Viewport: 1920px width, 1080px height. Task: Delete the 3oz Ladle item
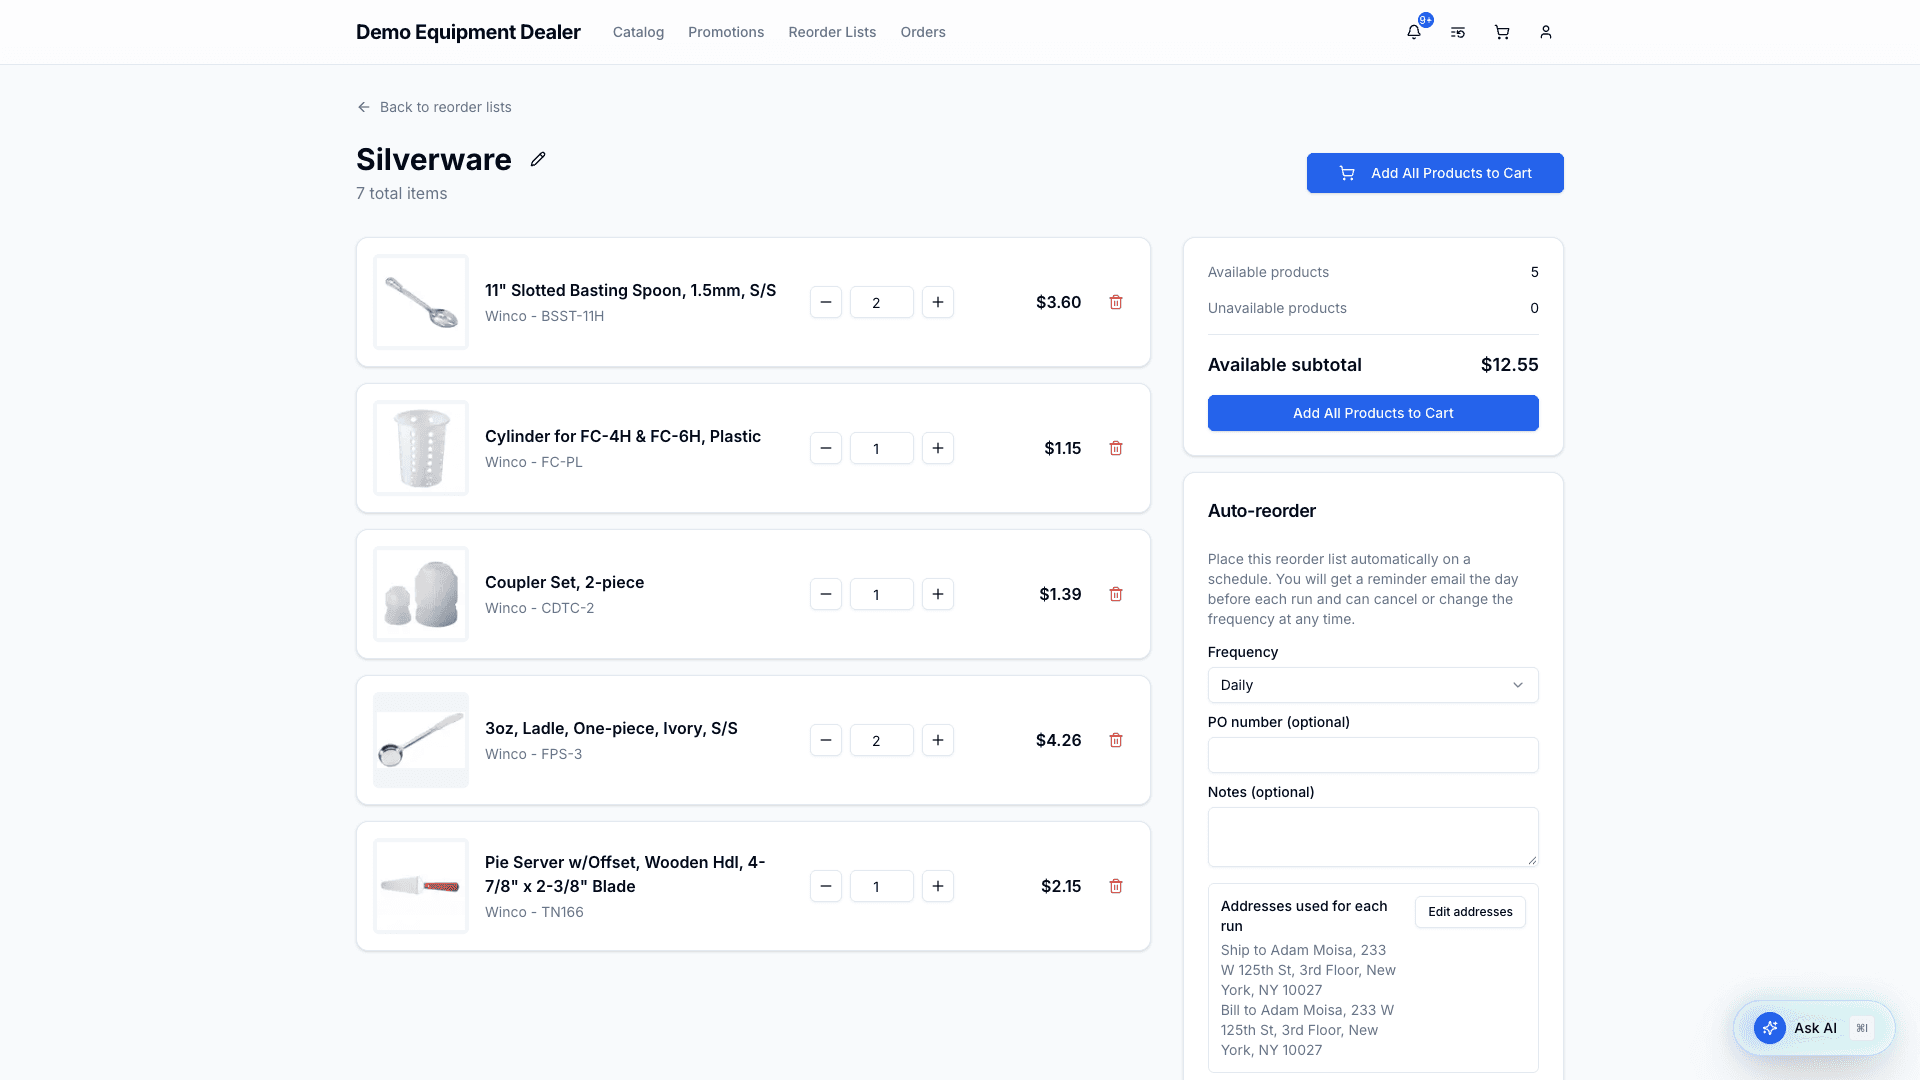[1116, 740]
